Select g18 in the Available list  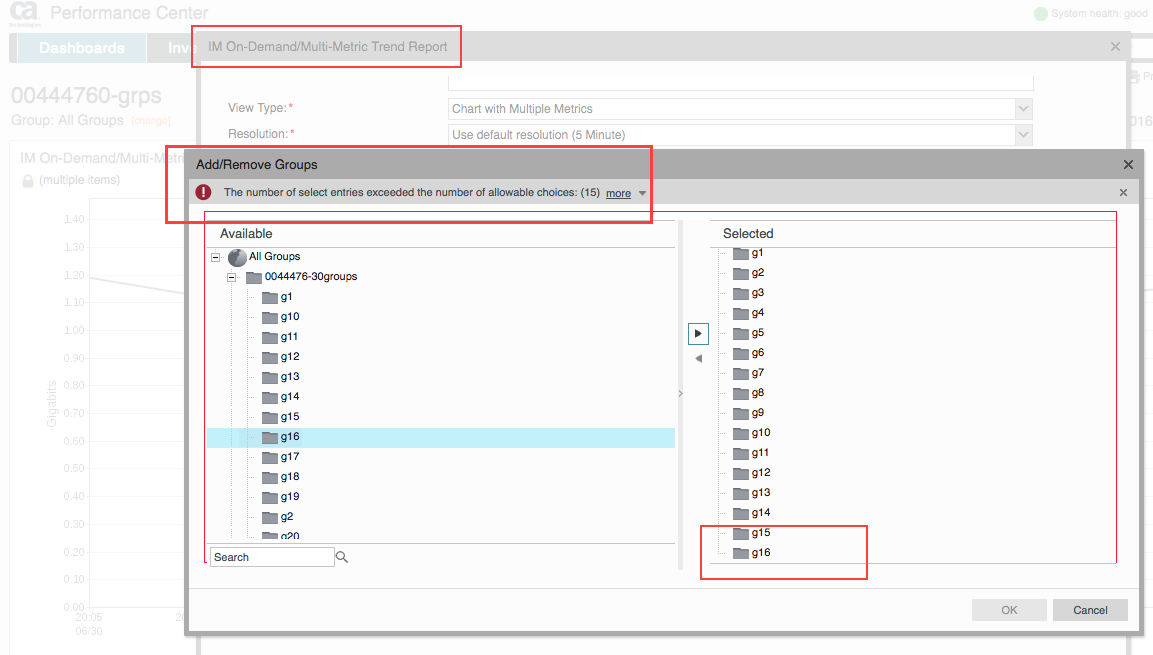click(290, 477)
